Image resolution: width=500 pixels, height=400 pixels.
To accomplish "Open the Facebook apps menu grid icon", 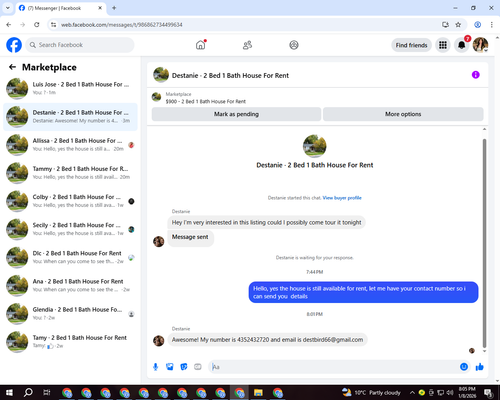I will (443, 45).
